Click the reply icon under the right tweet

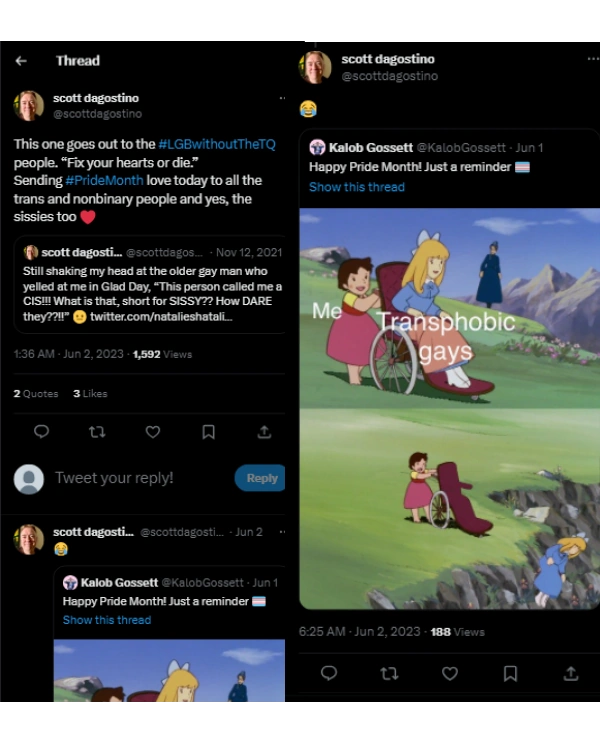pyautogui.click(x=329, y=674)
